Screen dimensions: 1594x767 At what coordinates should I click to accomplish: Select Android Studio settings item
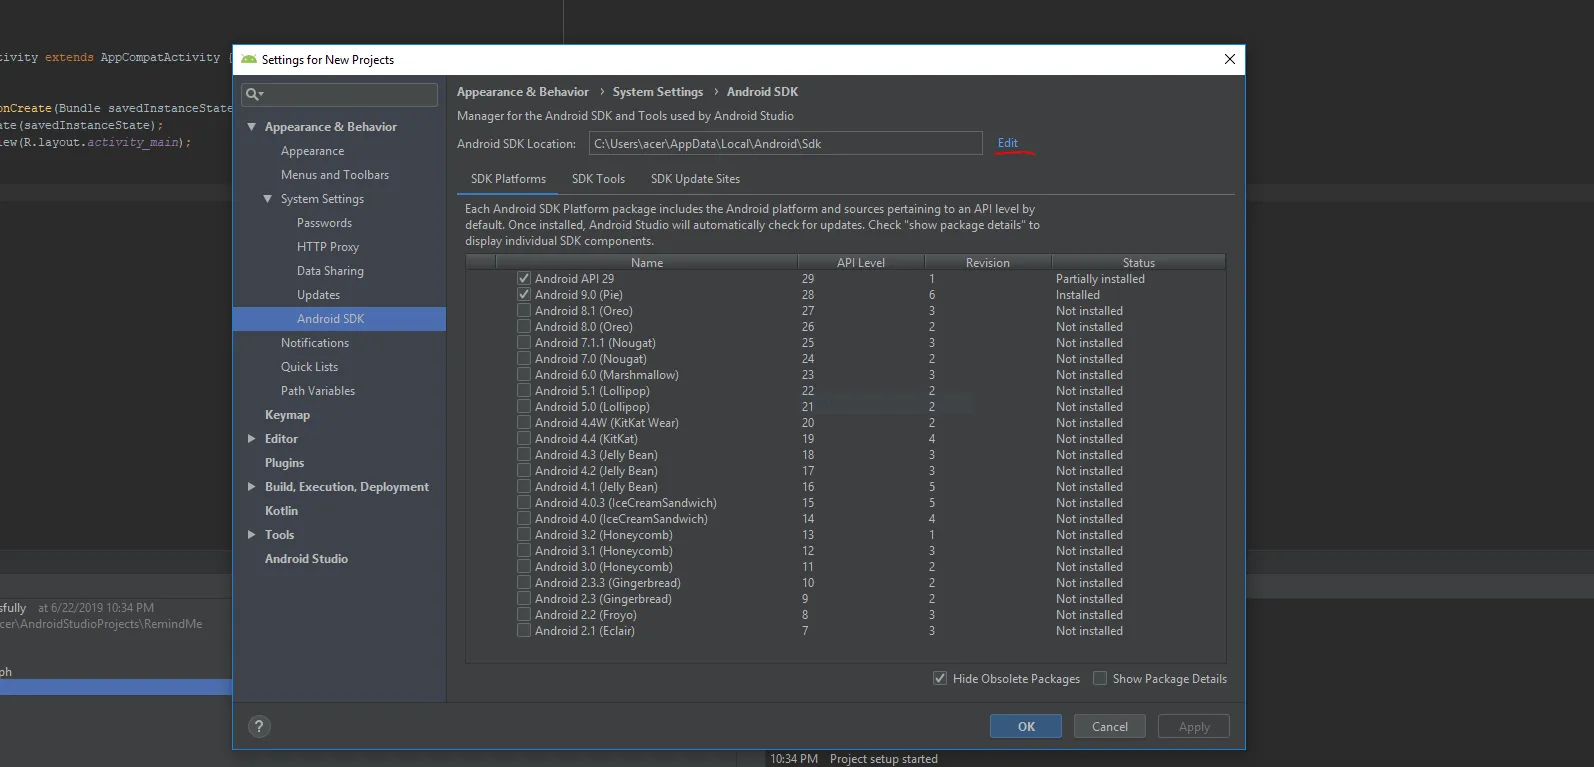coord(306,559)
